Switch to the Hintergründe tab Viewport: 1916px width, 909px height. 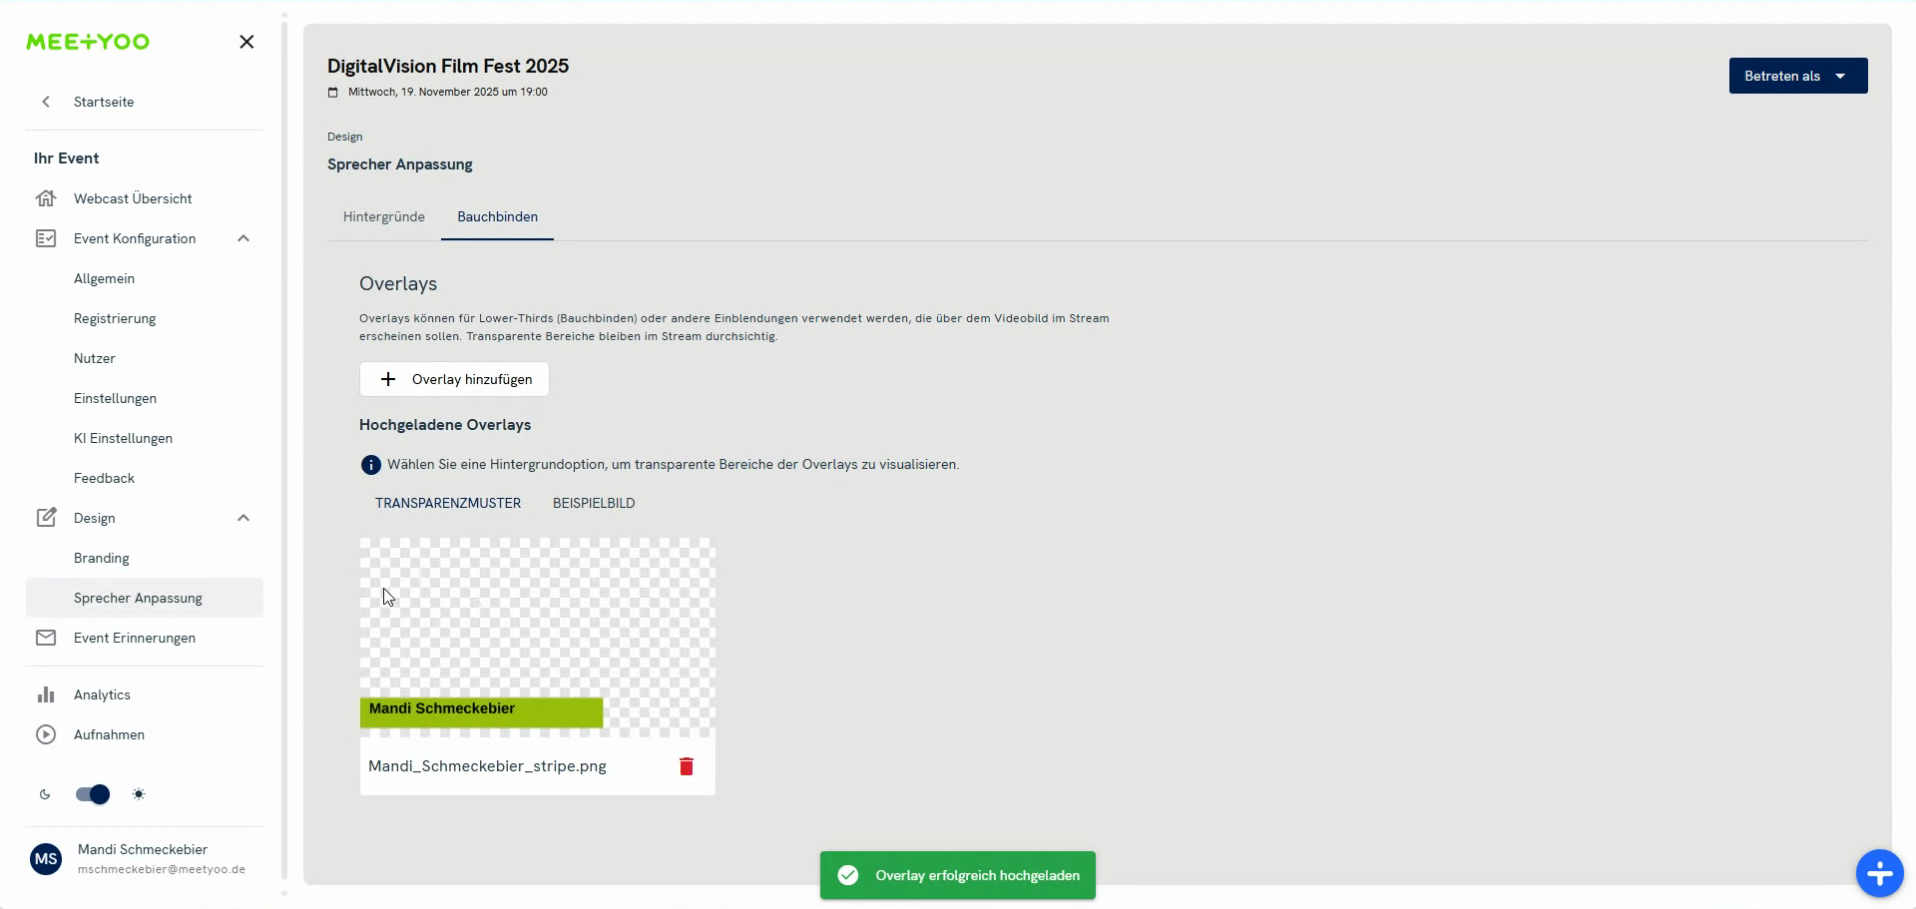pyautogui.click(x=384, y=217)
